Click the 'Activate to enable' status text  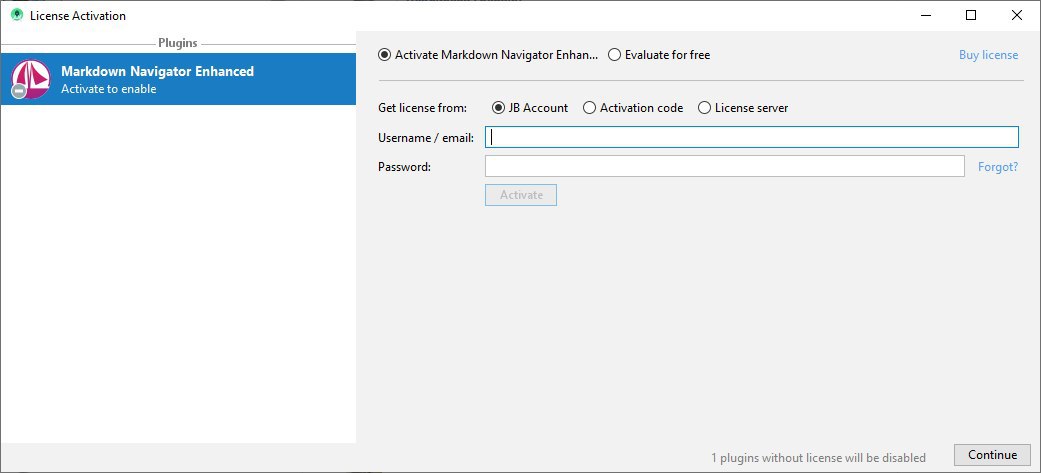tap(109, 89)
